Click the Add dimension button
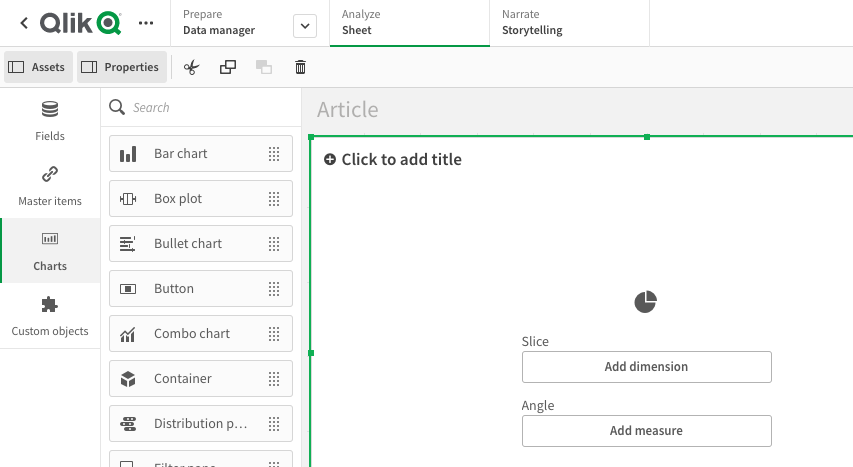Screen dimensions: 853x467 click(x=646, y=367)
